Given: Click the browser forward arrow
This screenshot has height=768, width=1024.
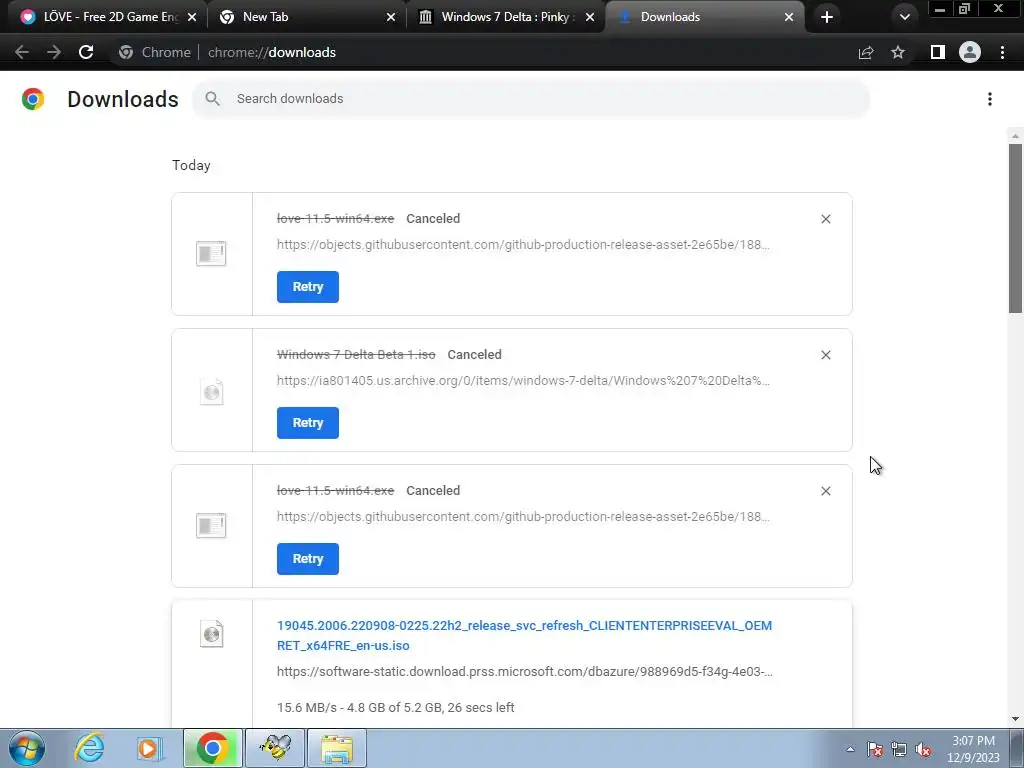Looking at the screenshot, I should 54,52.
